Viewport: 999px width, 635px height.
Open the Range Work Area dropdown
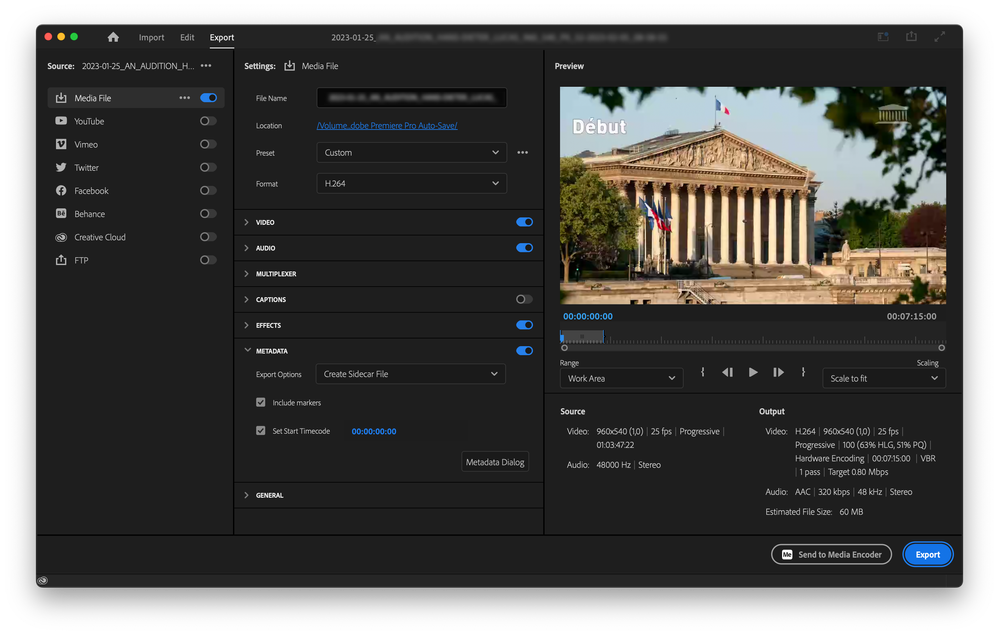pyautogui.click(x=620, y=379)
